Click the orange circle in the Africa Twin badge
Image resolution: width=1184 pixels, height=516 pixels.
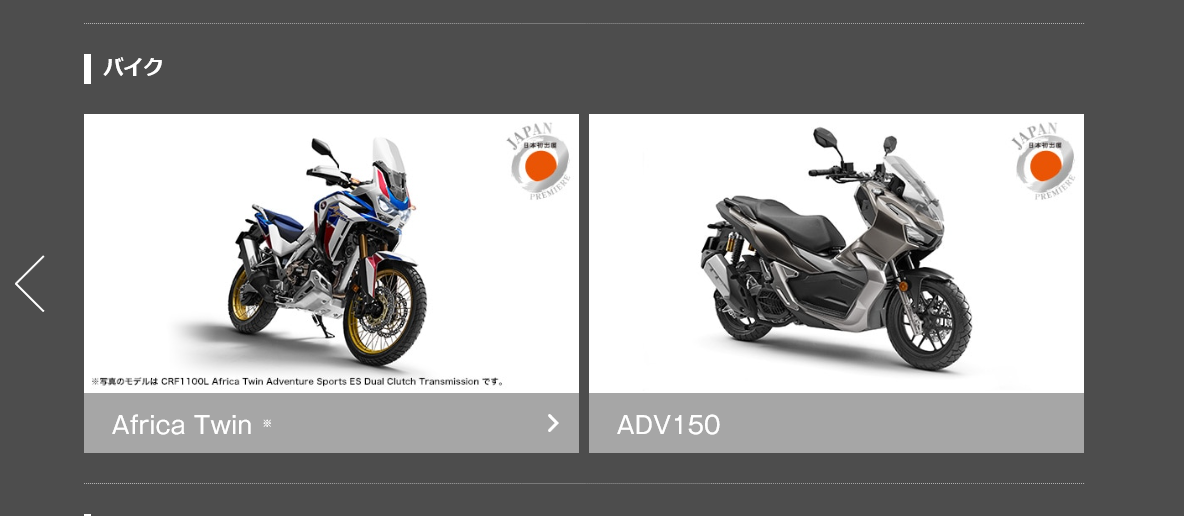(x=541, y=165)
